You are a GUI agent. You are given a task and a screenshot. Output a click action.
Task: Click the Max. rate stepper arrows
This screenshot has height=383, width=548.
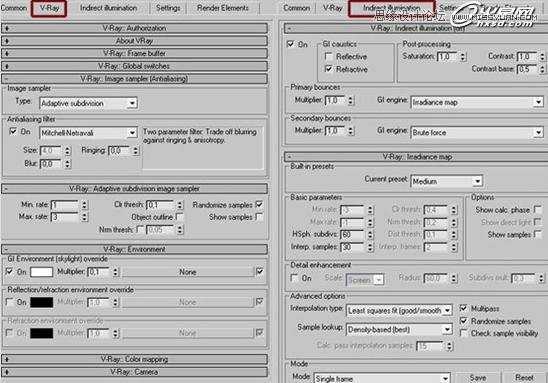tap(84, 217)
